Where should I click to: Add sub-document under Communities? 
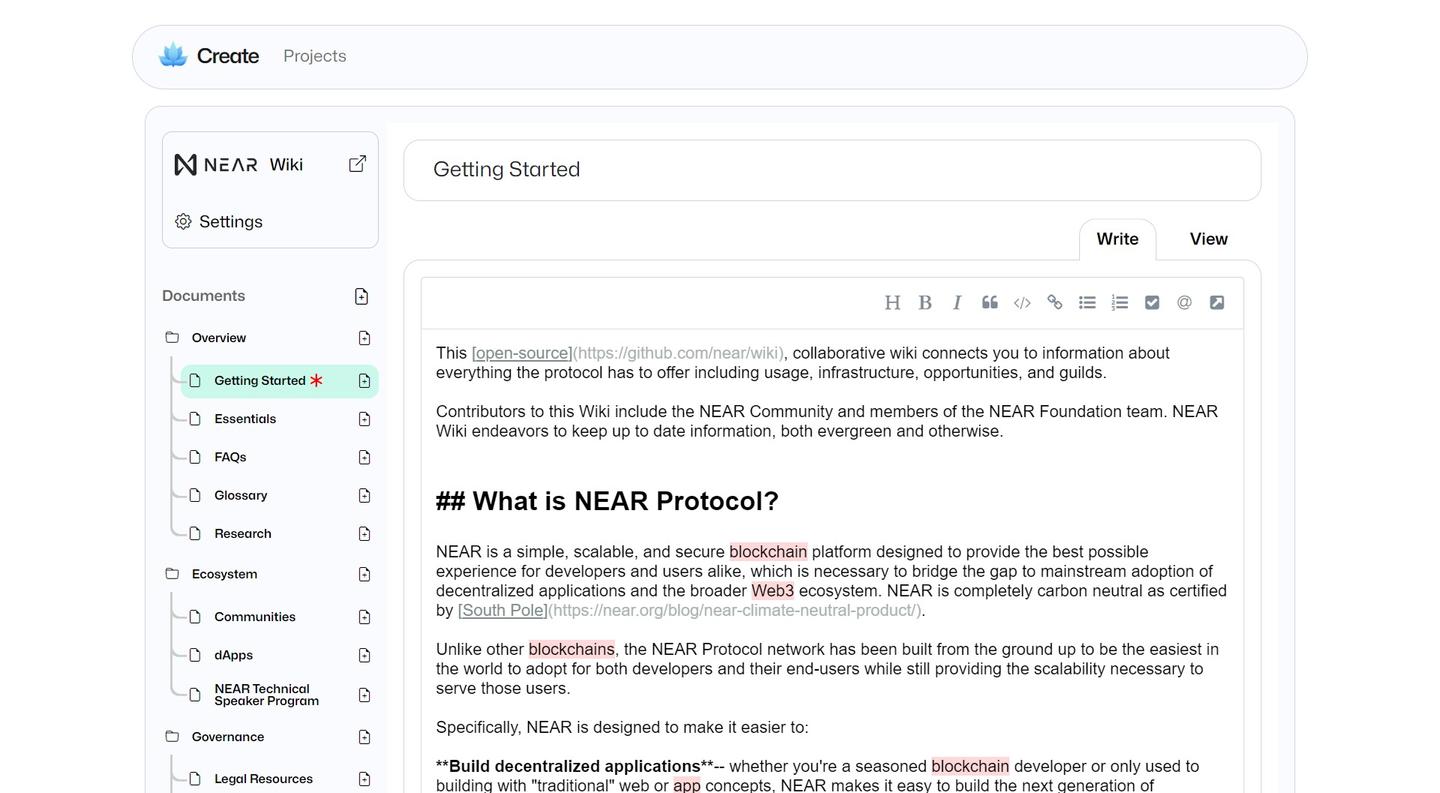tap(364, 617)
